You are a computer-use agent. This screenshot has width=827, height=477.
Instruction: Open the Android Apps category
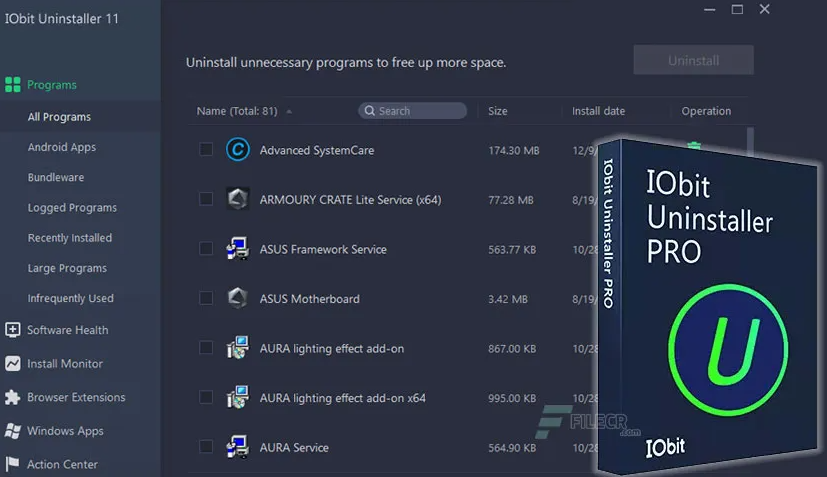point(62,147)
